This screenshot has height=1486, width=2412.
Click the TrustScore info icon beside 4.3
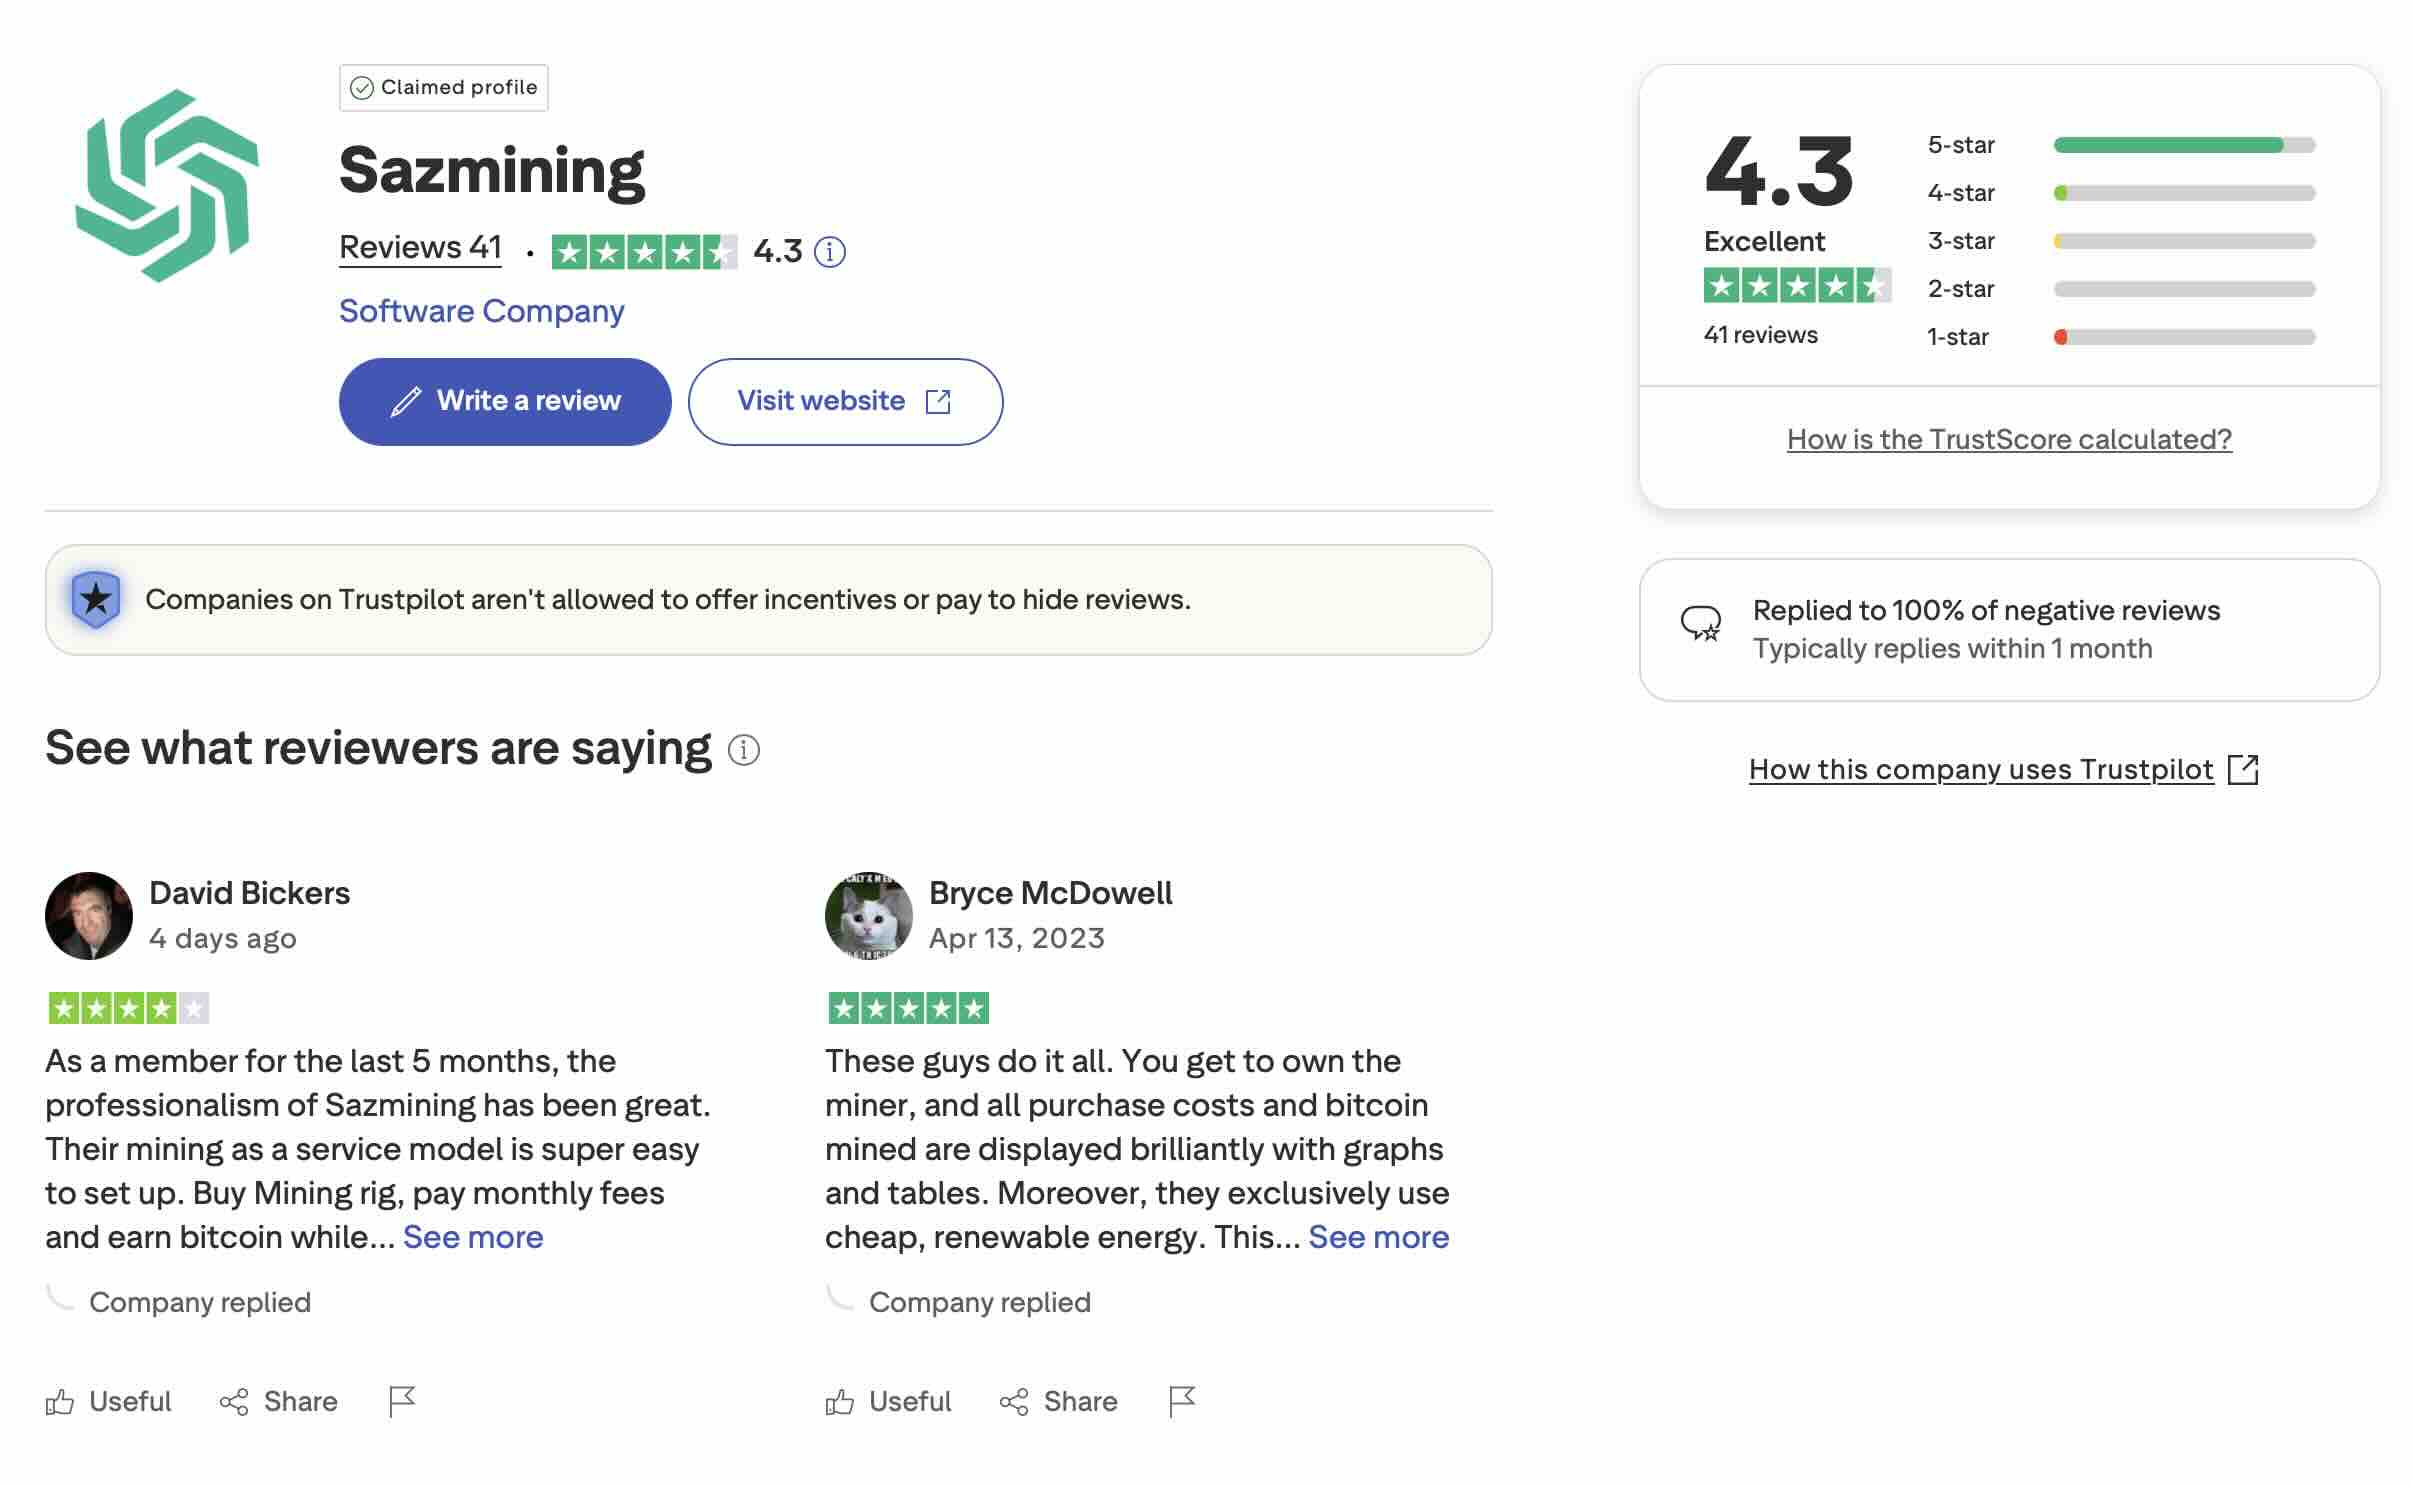pyautogui.click(x=829, y=252)
